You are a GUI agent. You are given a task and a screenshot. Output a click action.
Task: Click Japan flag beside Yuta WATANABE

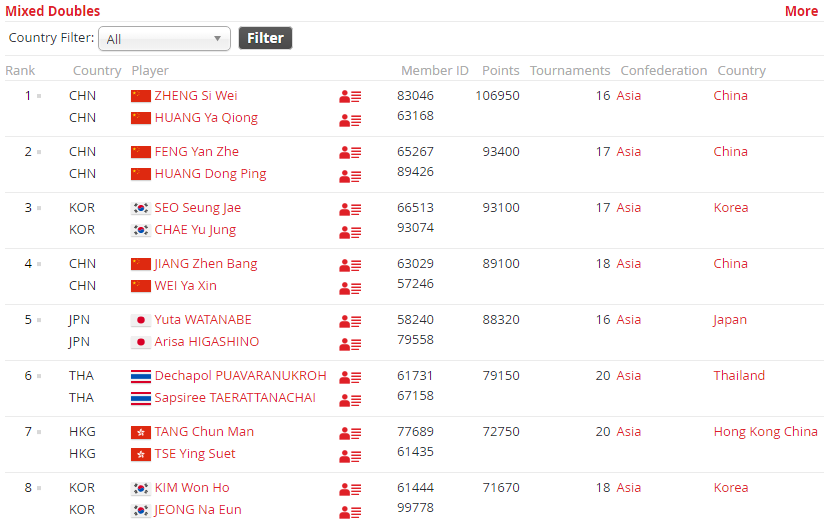point(141,320)
